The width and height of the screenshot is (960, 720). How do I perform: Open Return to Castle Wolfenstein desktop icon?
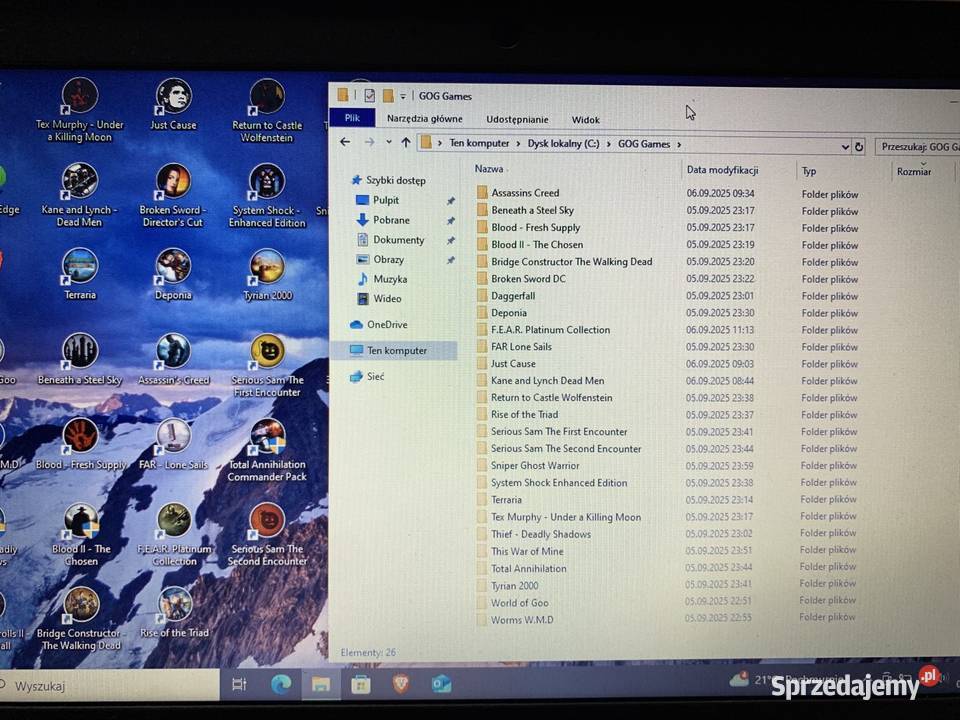267,111
